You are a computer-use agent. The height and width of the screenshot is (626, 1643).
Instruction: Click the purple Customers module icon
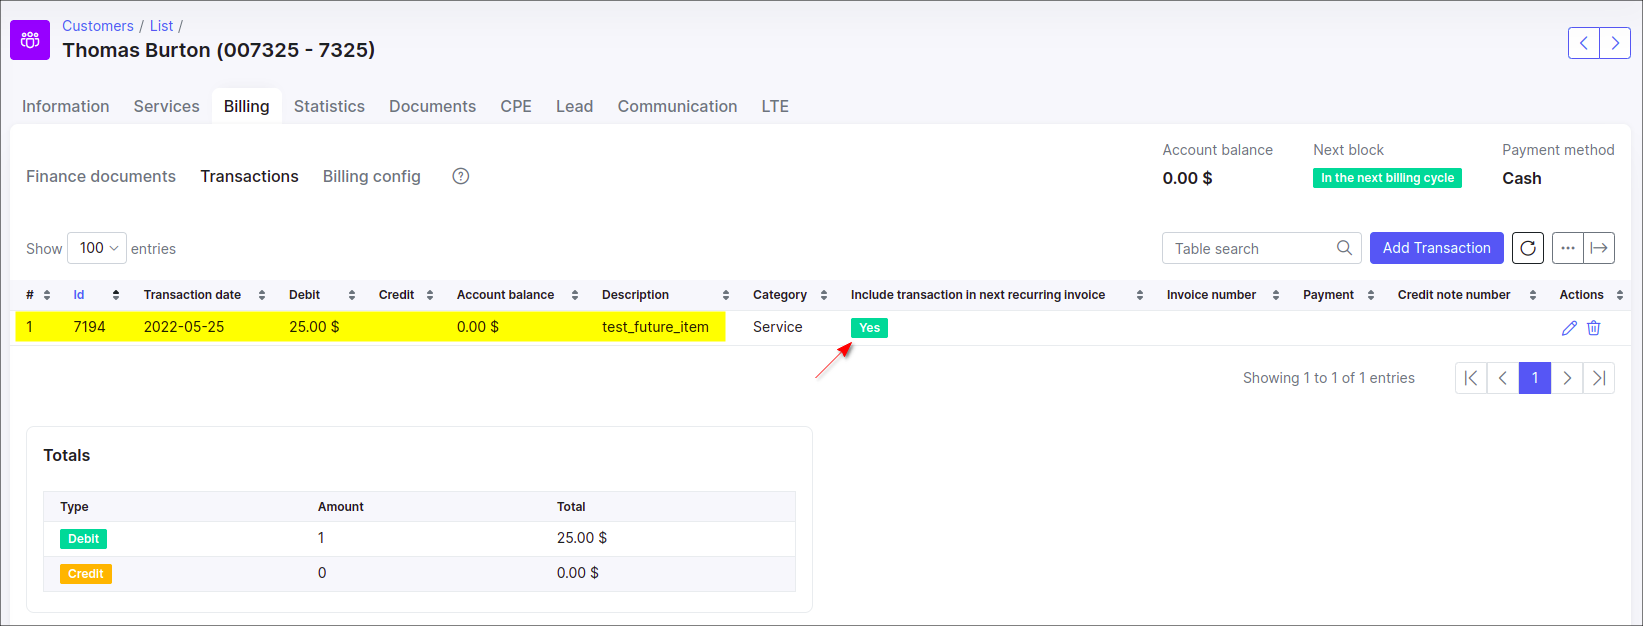(30, 40)
